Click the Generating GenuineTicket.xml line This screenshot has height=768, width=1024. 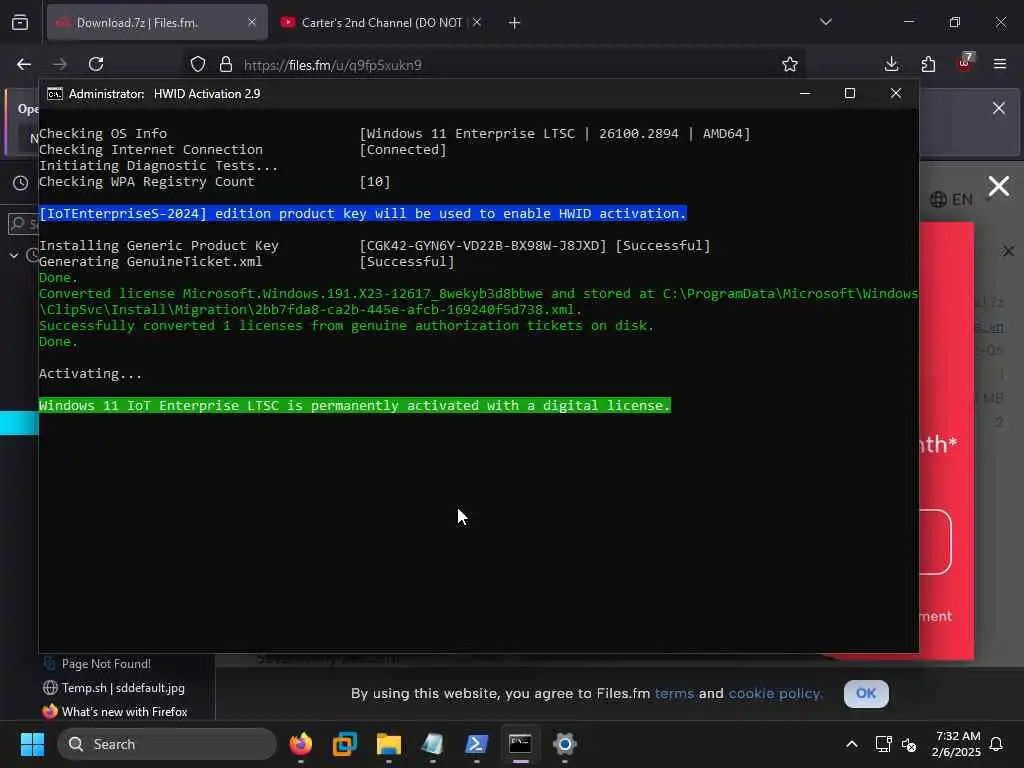[151, 262]
